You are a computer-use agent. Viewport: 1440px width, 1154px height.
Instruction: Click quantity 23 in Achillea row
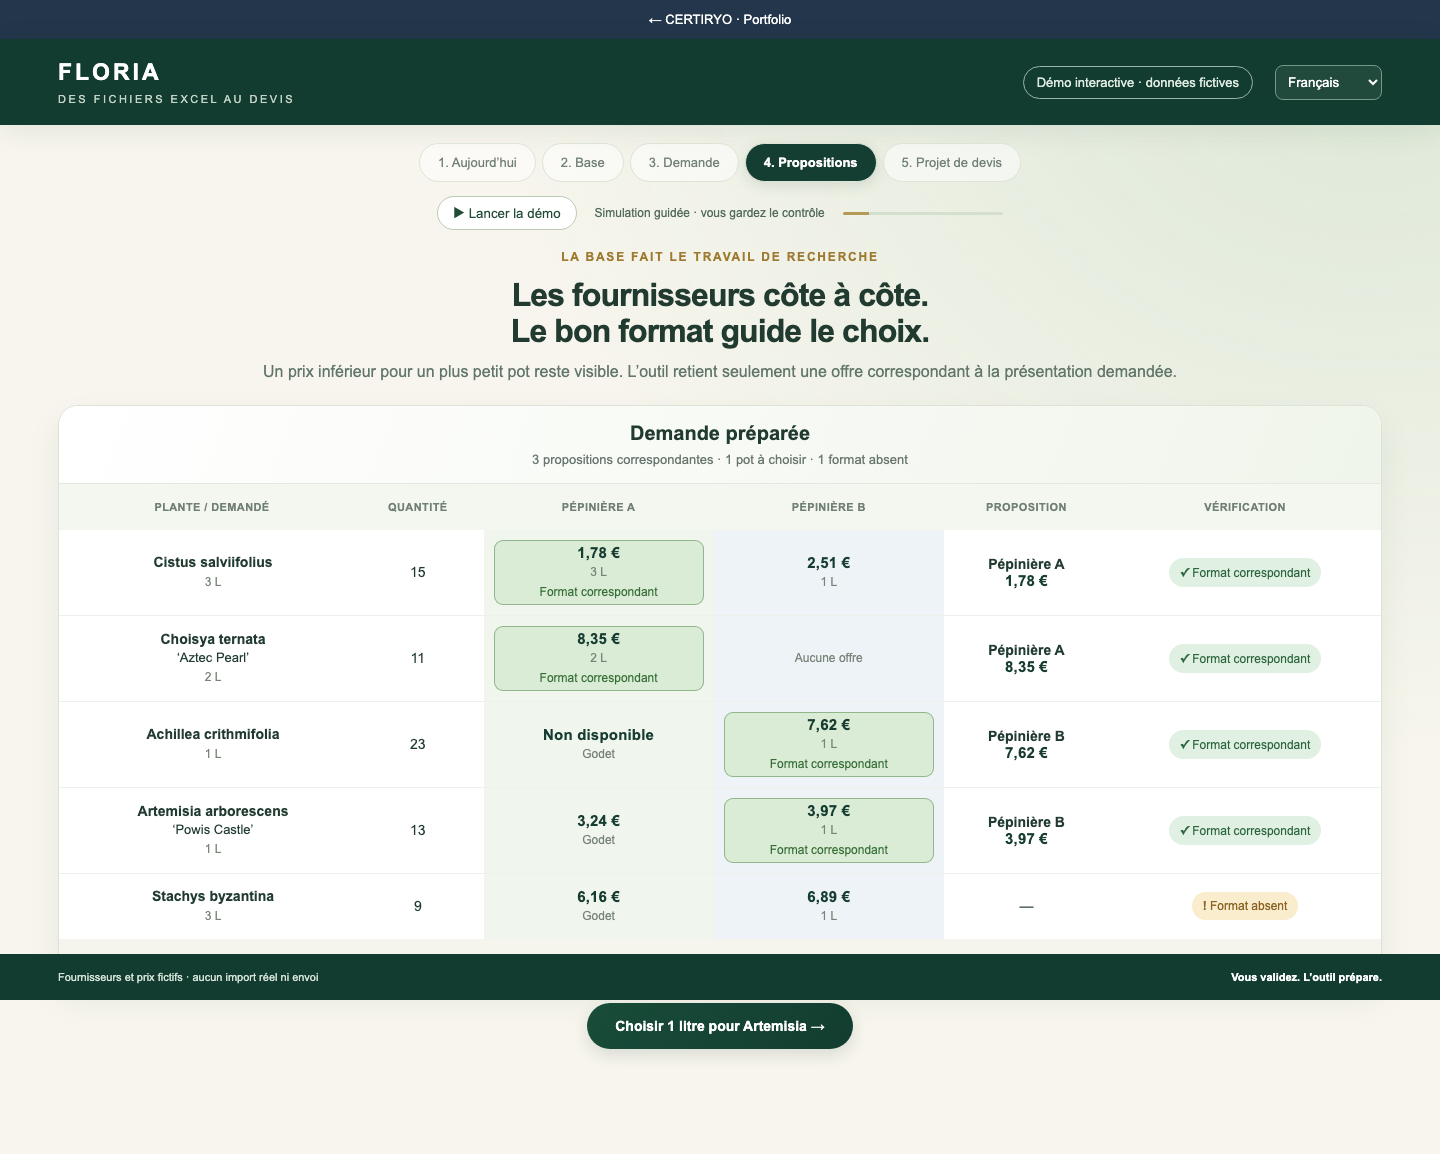[418, 744]
